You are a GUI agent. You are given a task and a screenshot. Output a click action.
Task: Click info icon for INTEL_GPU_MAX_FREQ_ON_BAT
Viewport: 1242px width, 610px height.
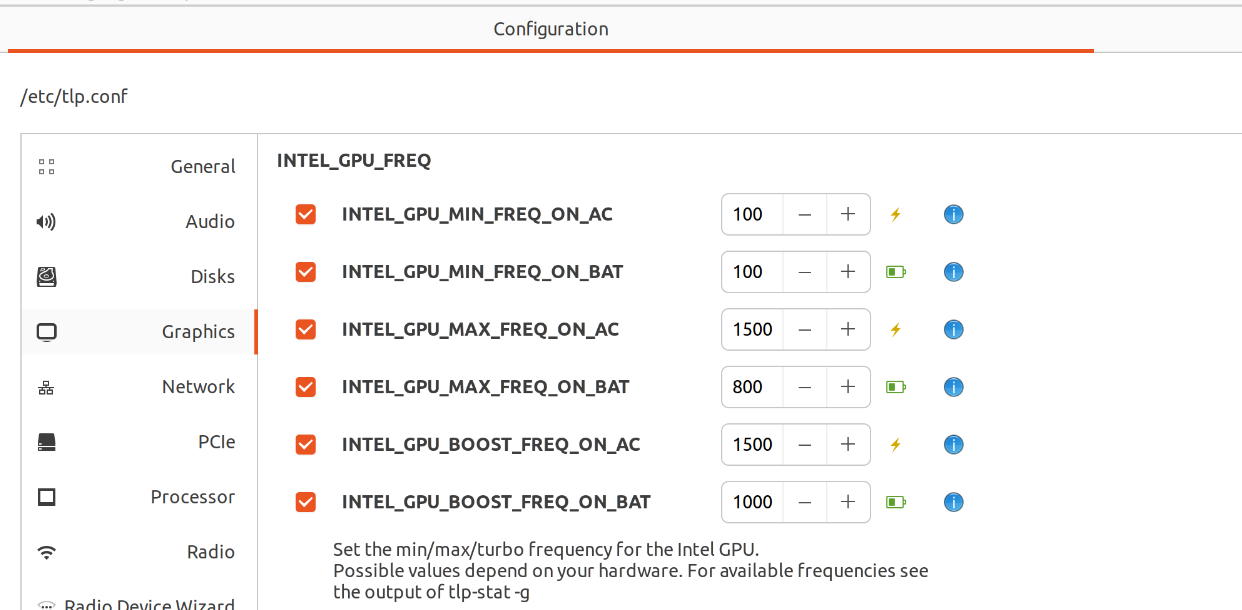click(954, 387)
